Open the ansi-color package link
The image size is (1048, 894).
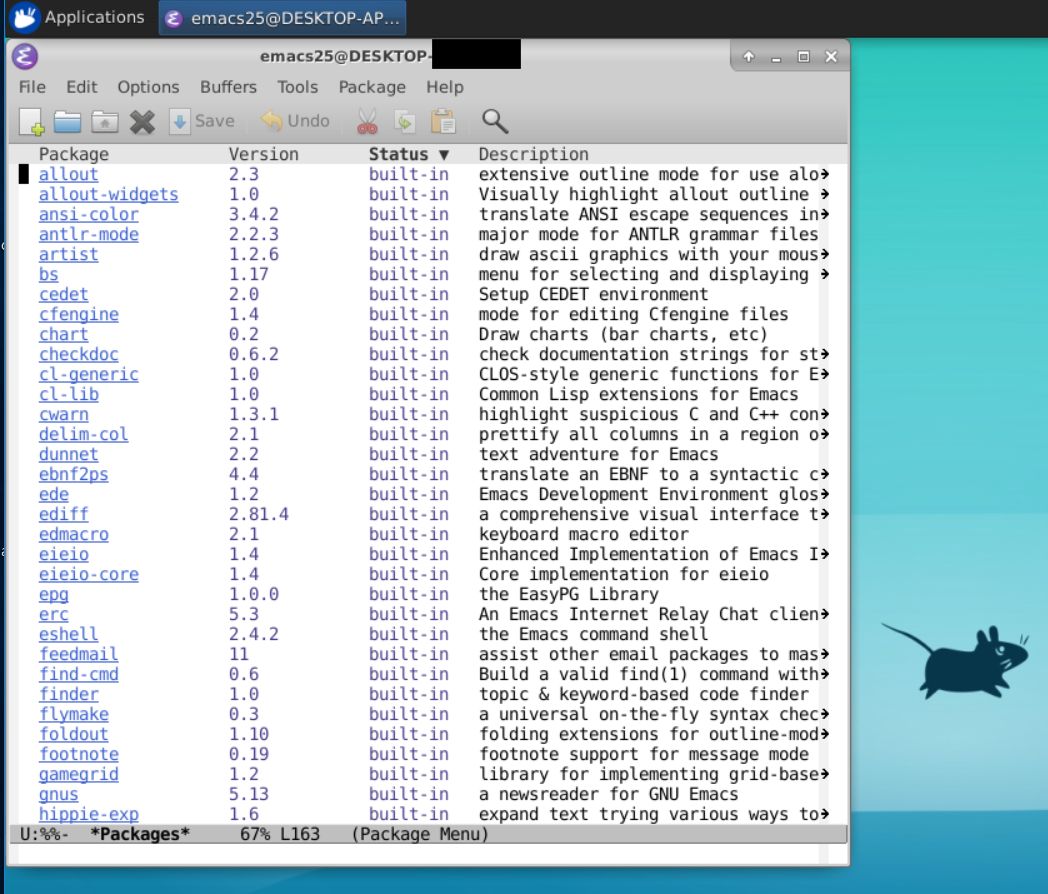pyautogui.click(x=88, y=214)
